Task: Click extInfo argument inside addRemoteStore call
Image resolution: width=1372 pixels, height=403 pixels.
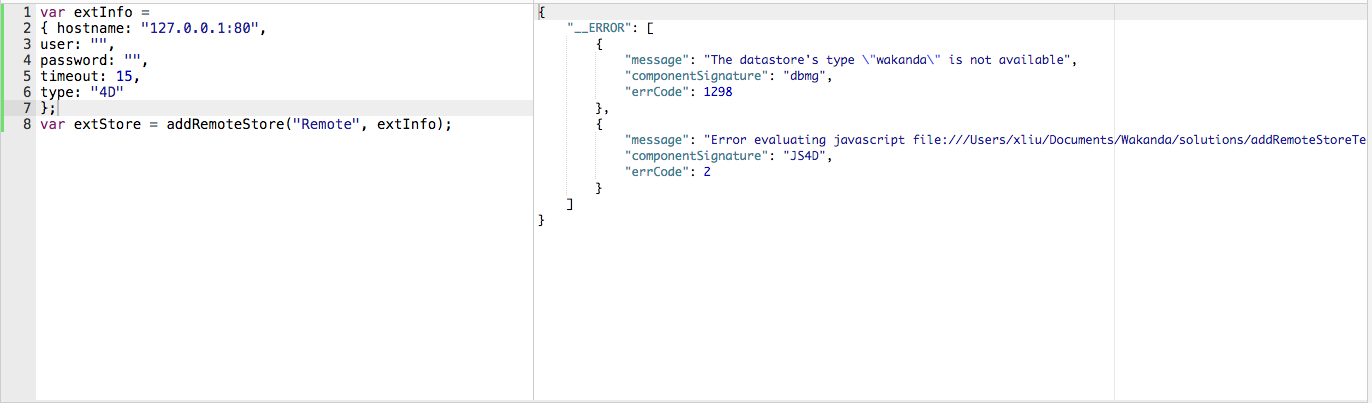Action: tap(406, 124)
